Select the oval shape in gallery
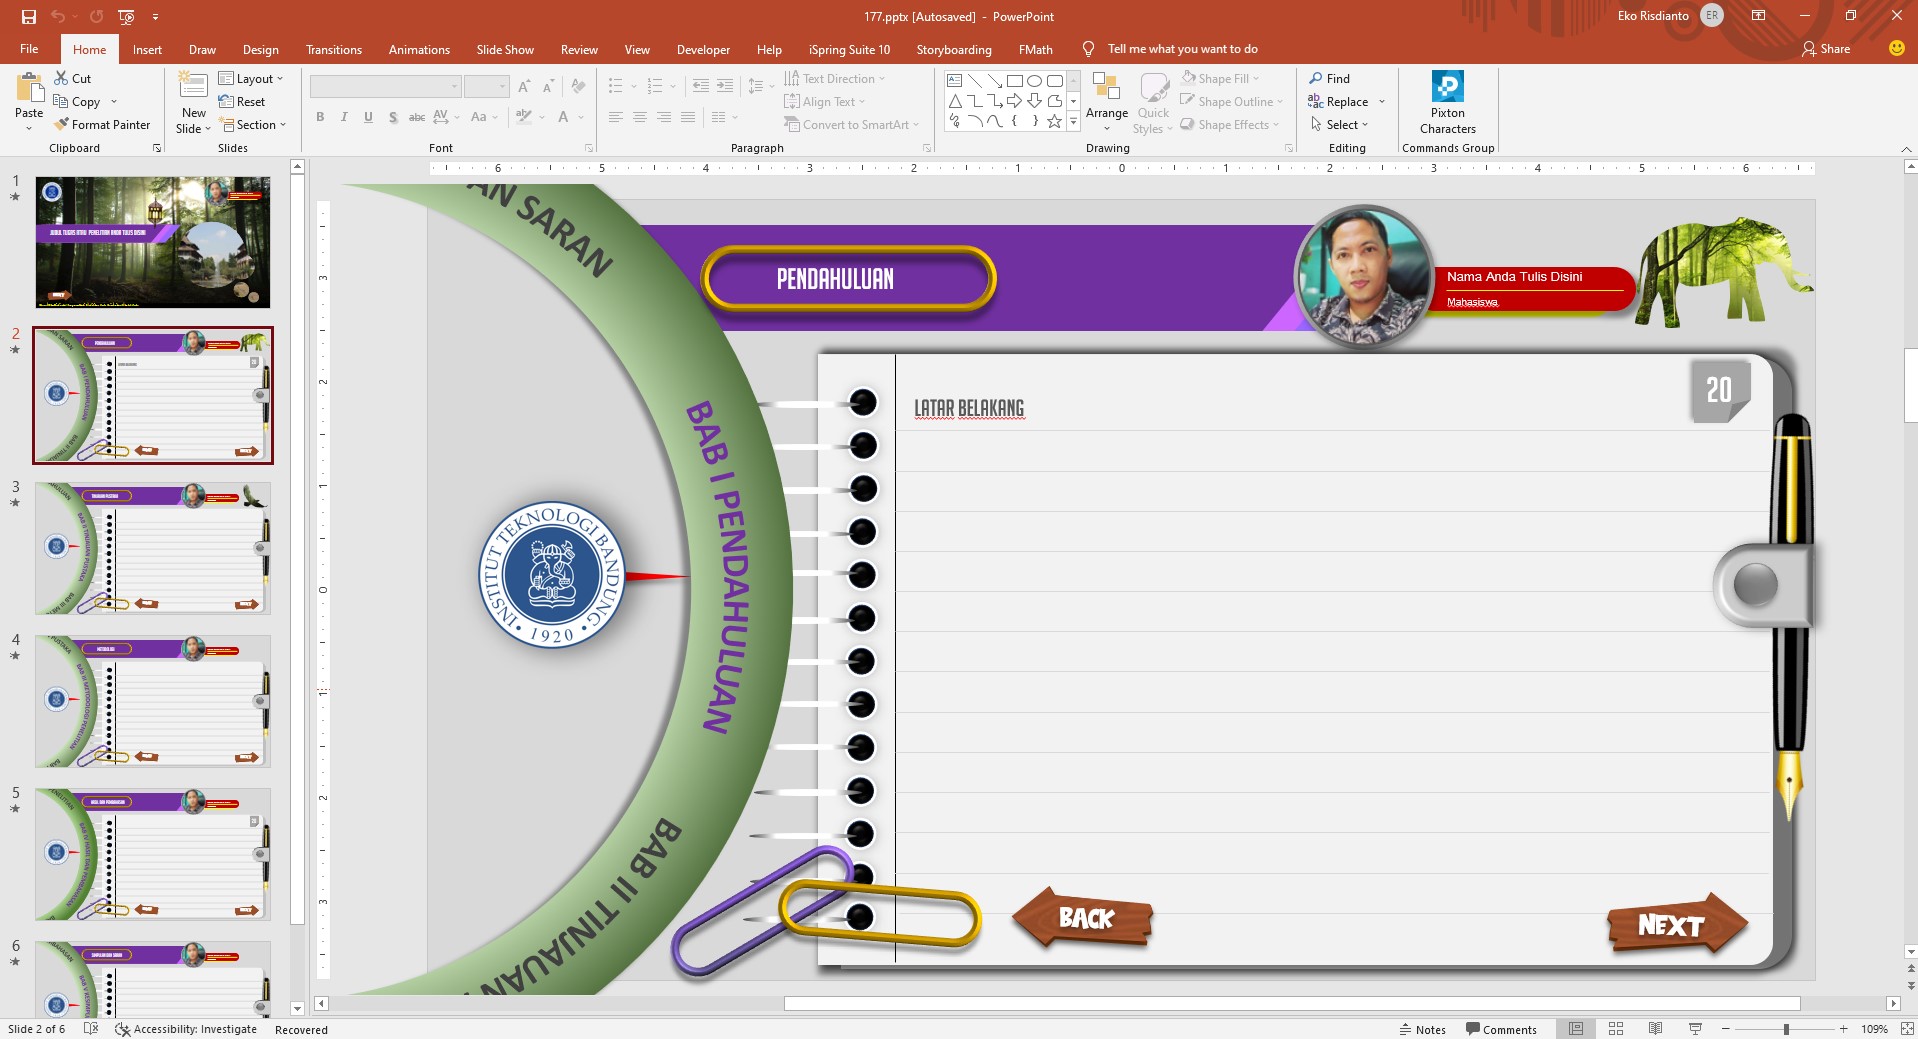The width and height of the screenshot is (1918, 1039). click(1034, 81)
